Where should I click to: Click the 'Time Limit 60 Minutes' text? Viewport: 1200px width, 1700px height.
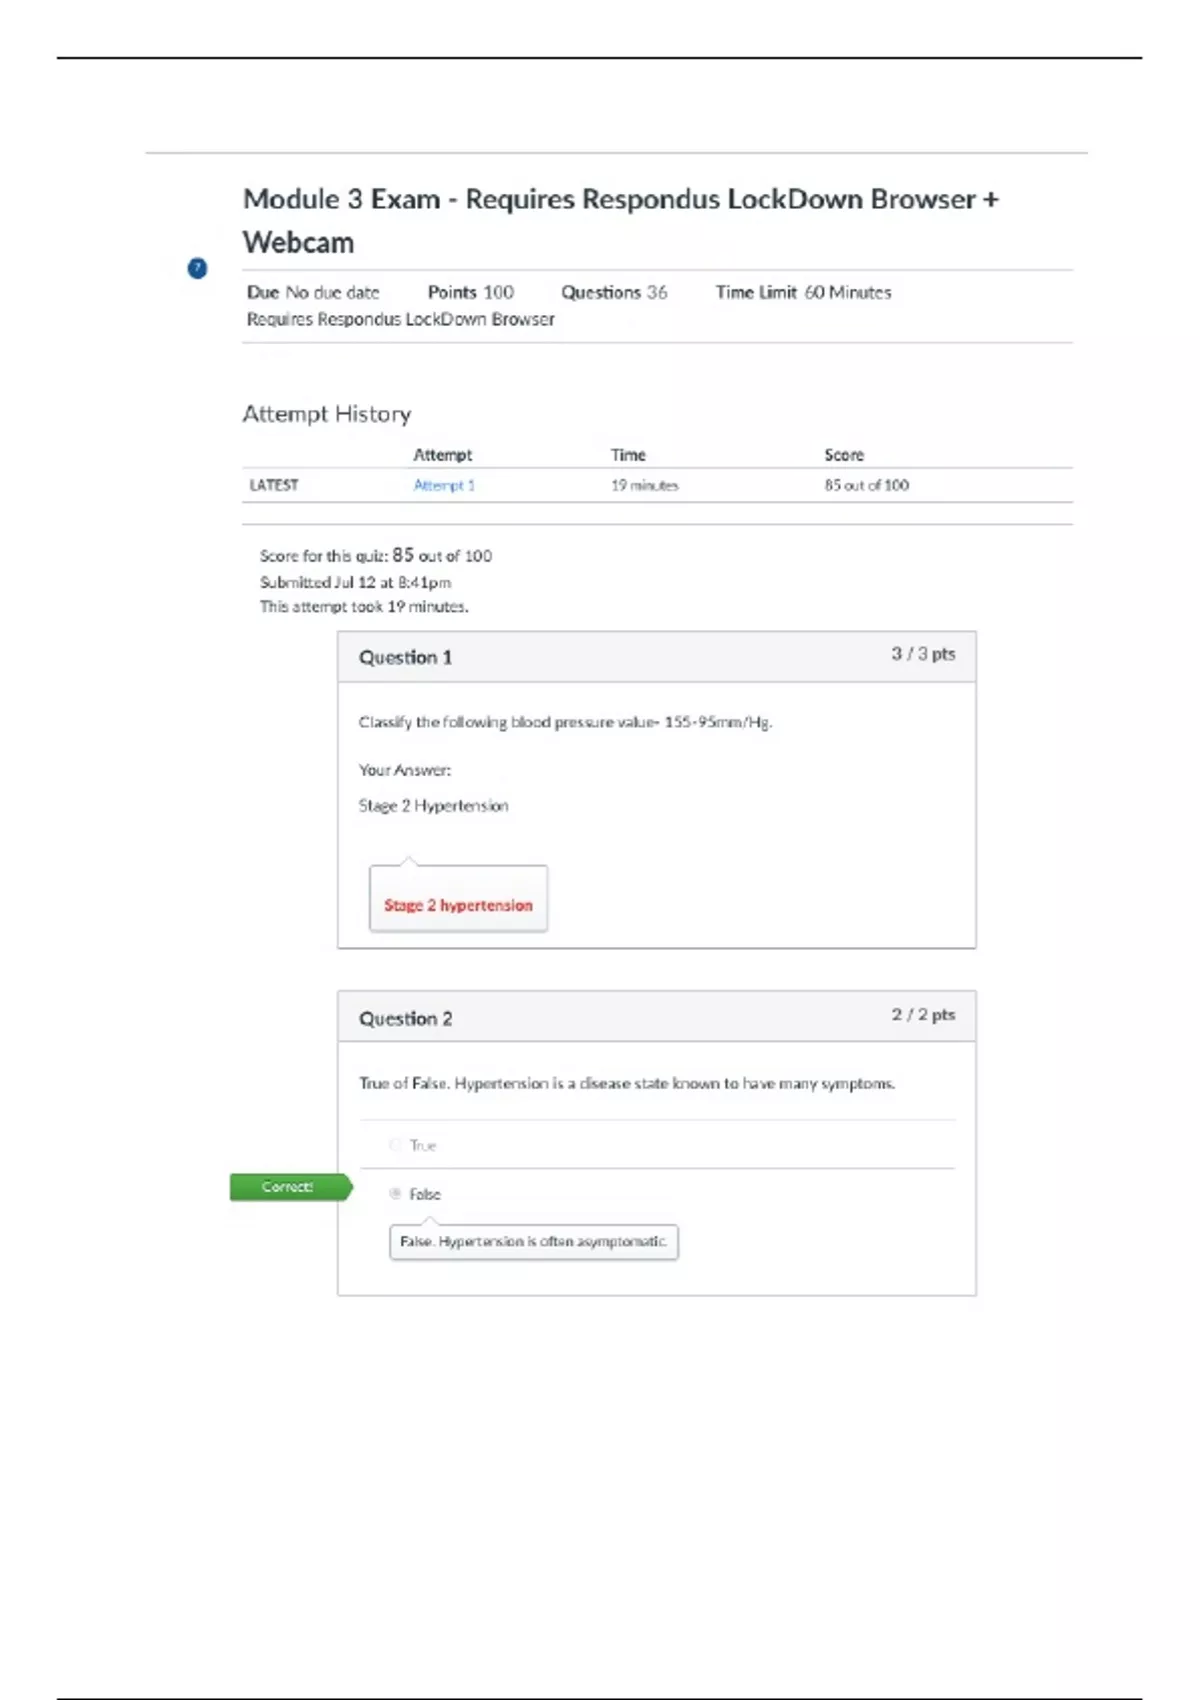803,292
